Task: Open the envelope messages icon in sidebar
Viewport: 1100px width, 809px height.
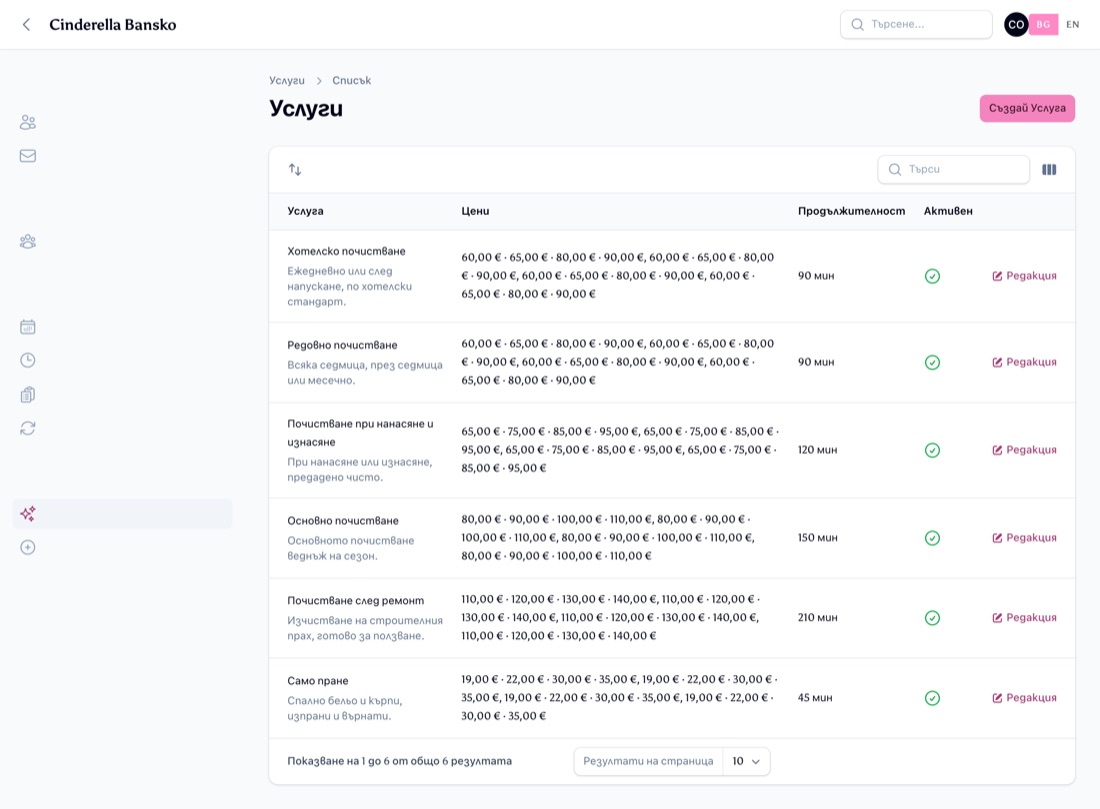Action: pos(28,156)
